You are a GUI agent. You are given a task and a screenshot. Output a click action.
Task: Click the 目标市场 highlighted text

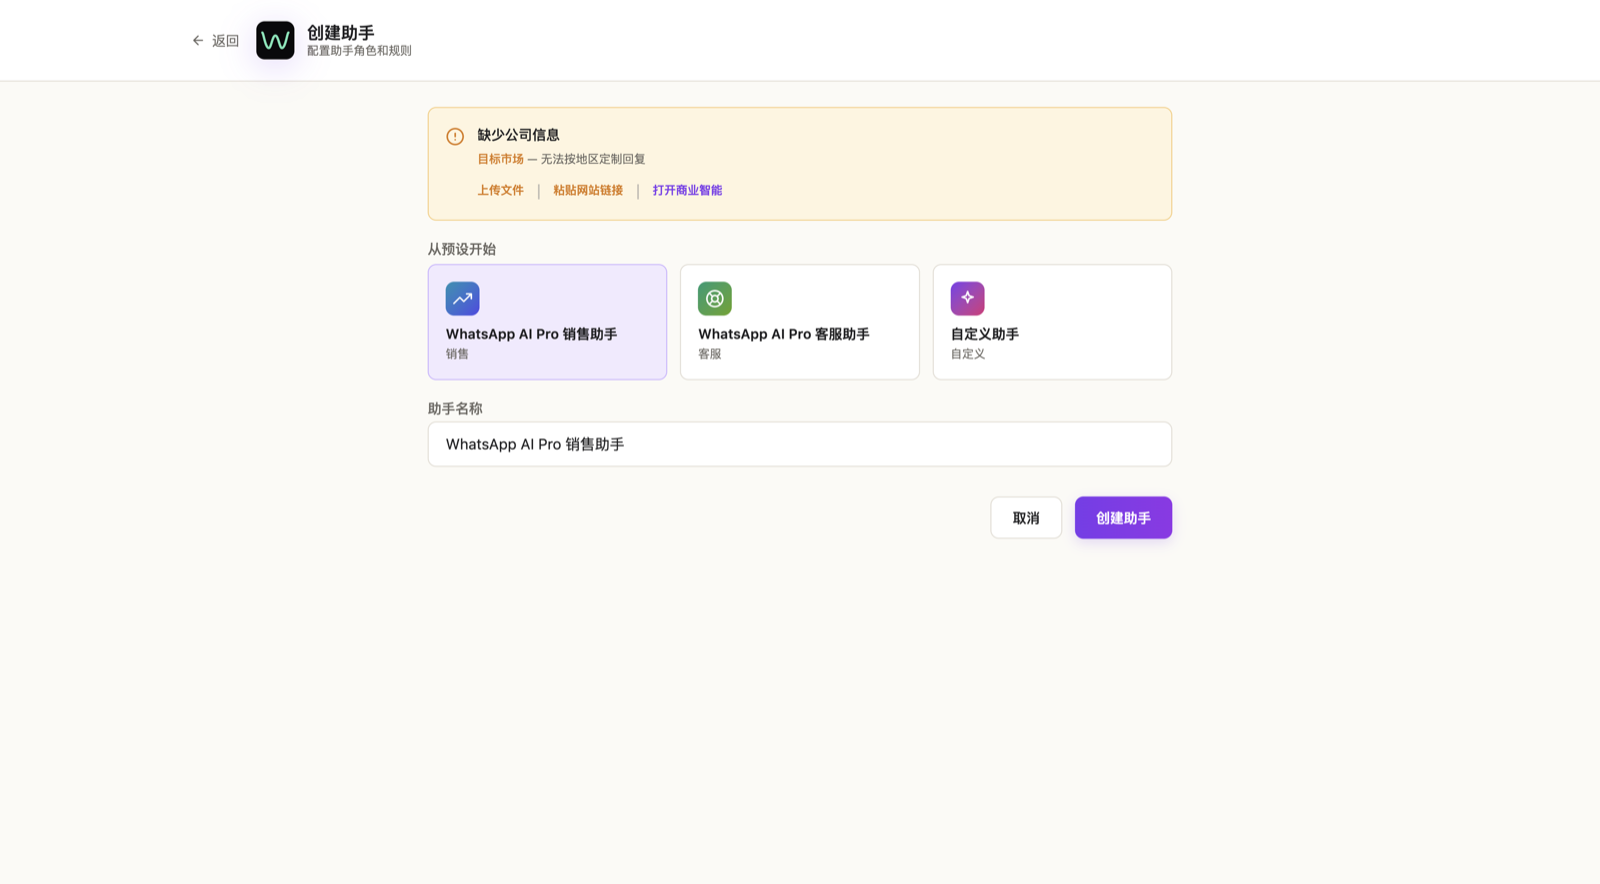coord(500,159)
